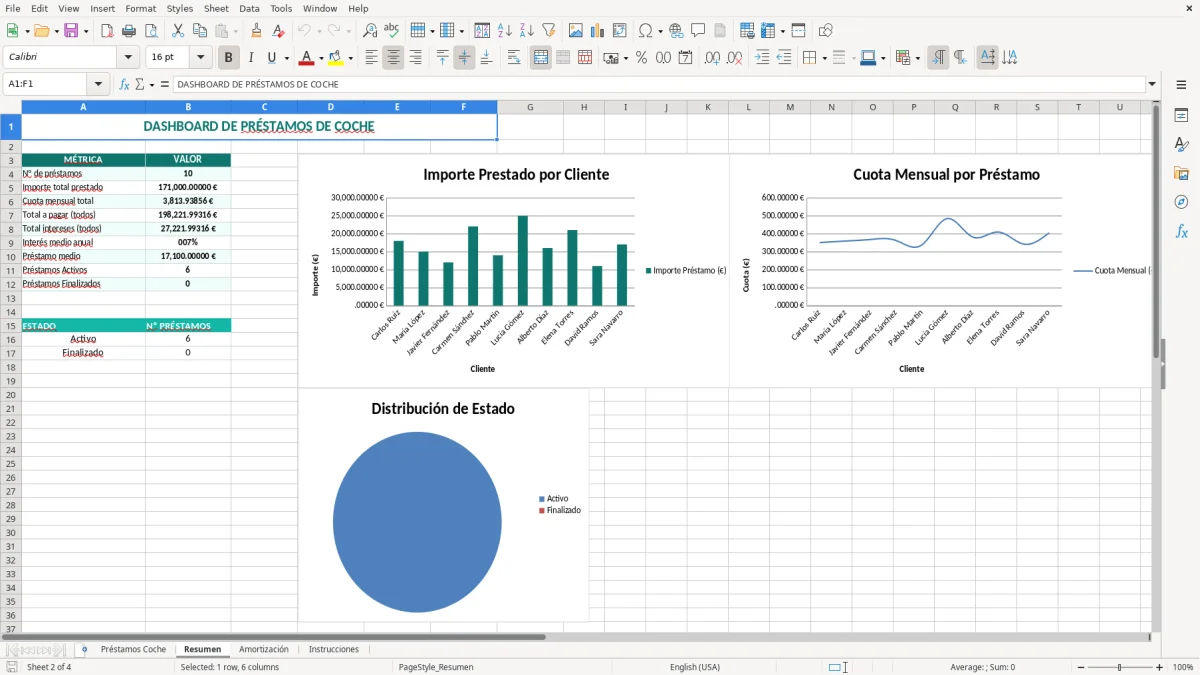Open the Data menu

click(x=249, y=8)
